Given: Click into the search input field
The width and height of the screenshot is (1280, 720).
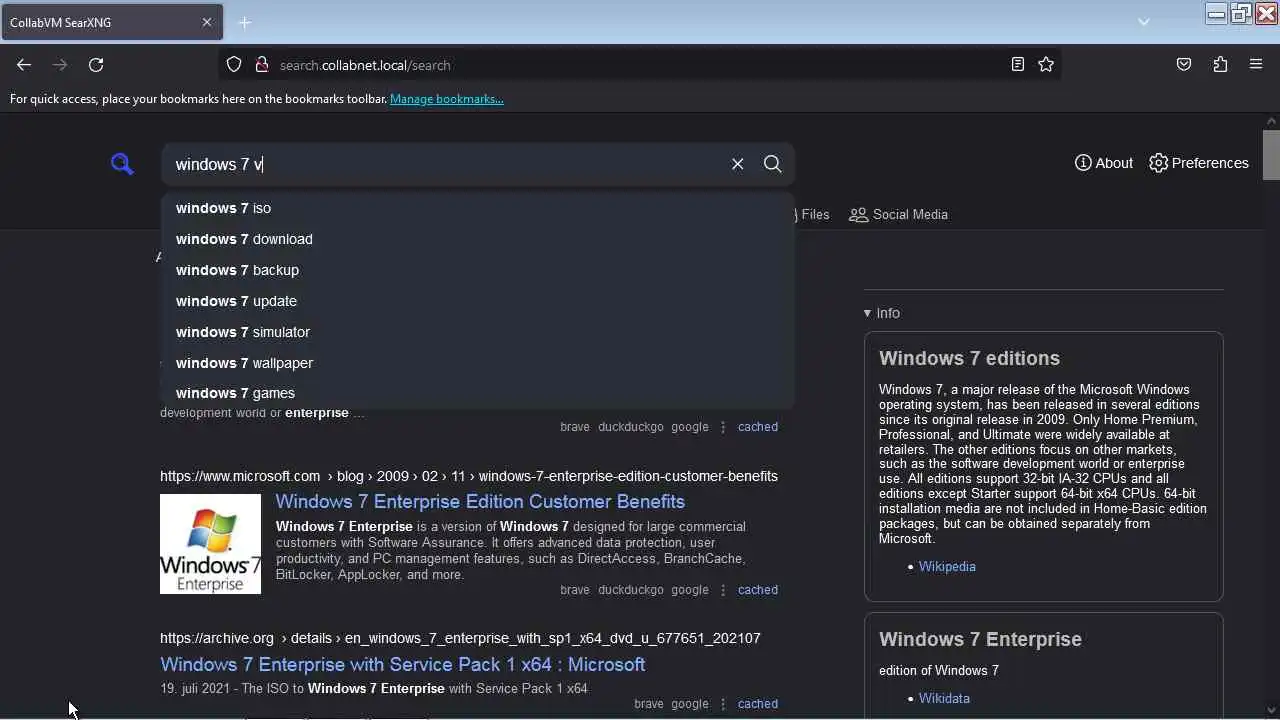Looking at the screenshot, I should click(x=445, y=164).
